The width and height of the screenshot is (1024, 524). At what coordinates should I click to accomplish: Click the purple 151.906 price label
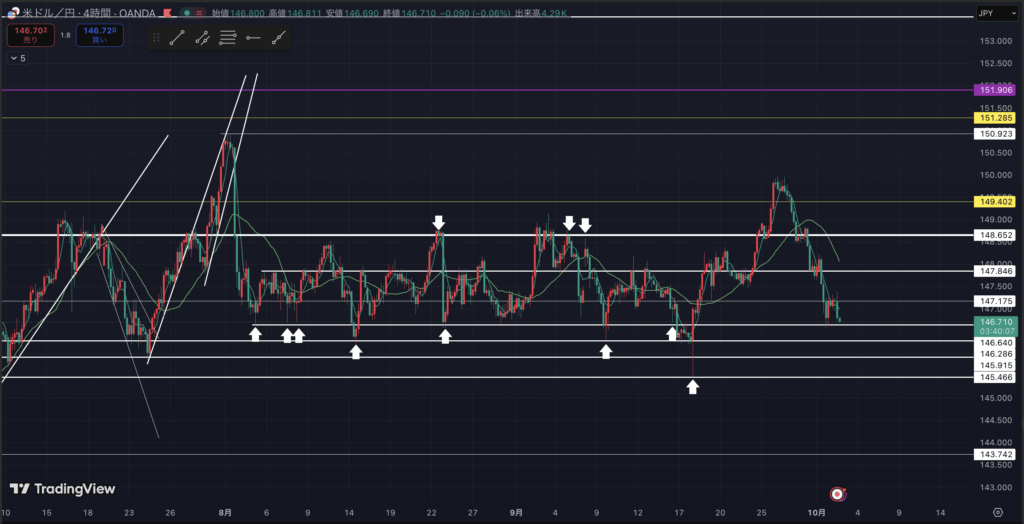997,90
